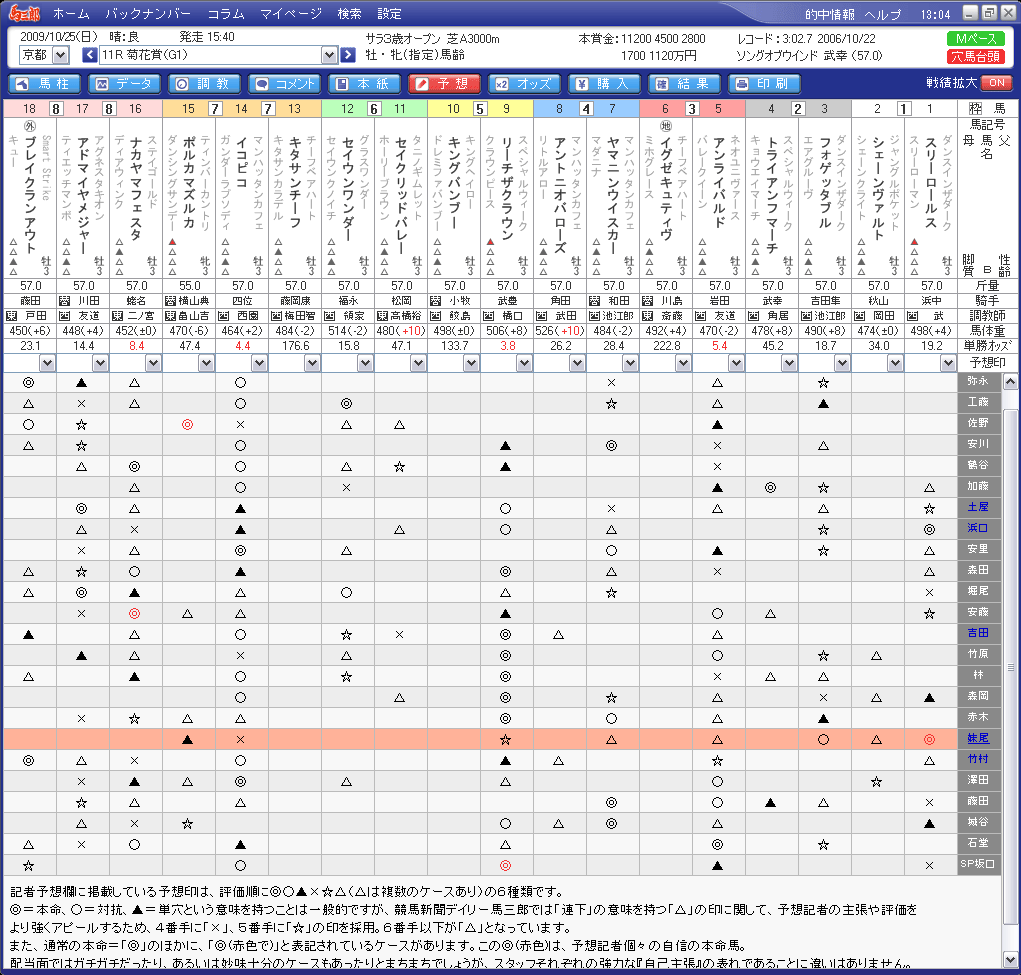Click the odds value 3.8

[x=508, y=346]
